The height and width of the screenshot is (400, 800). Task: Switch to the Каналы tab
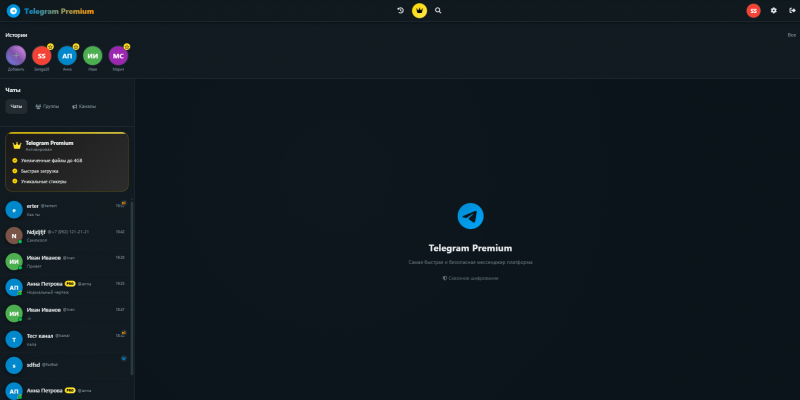(x=84, y=107)
